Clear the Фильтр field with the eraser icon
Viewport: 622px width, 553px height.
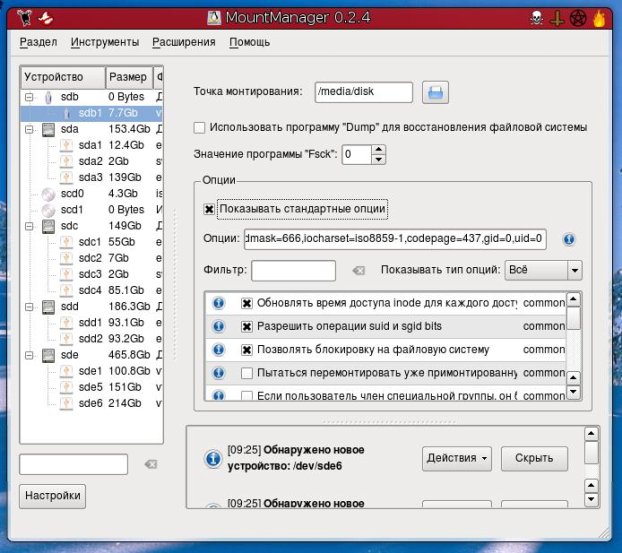point(359,271)
